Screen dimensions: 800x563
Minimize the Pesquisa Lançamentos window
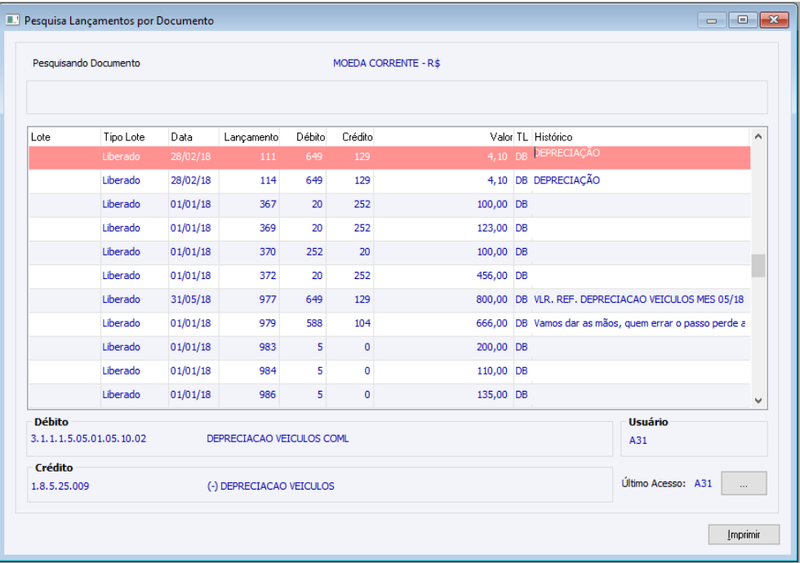(712, 20)
